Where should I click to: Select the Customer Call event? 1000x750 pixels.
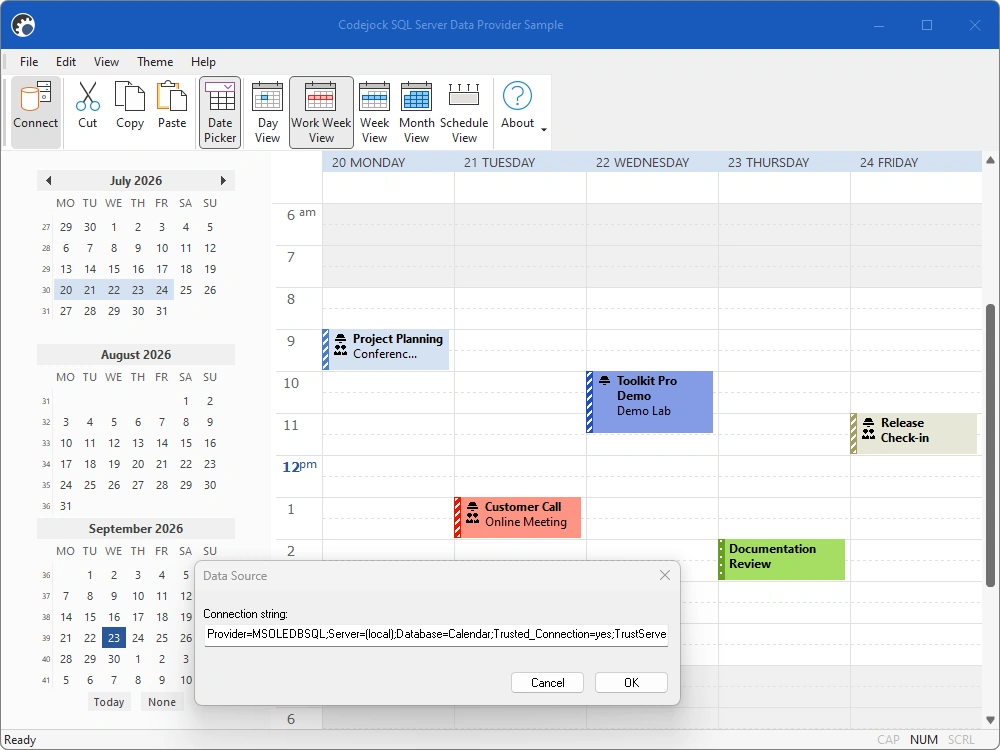[518, 517]
